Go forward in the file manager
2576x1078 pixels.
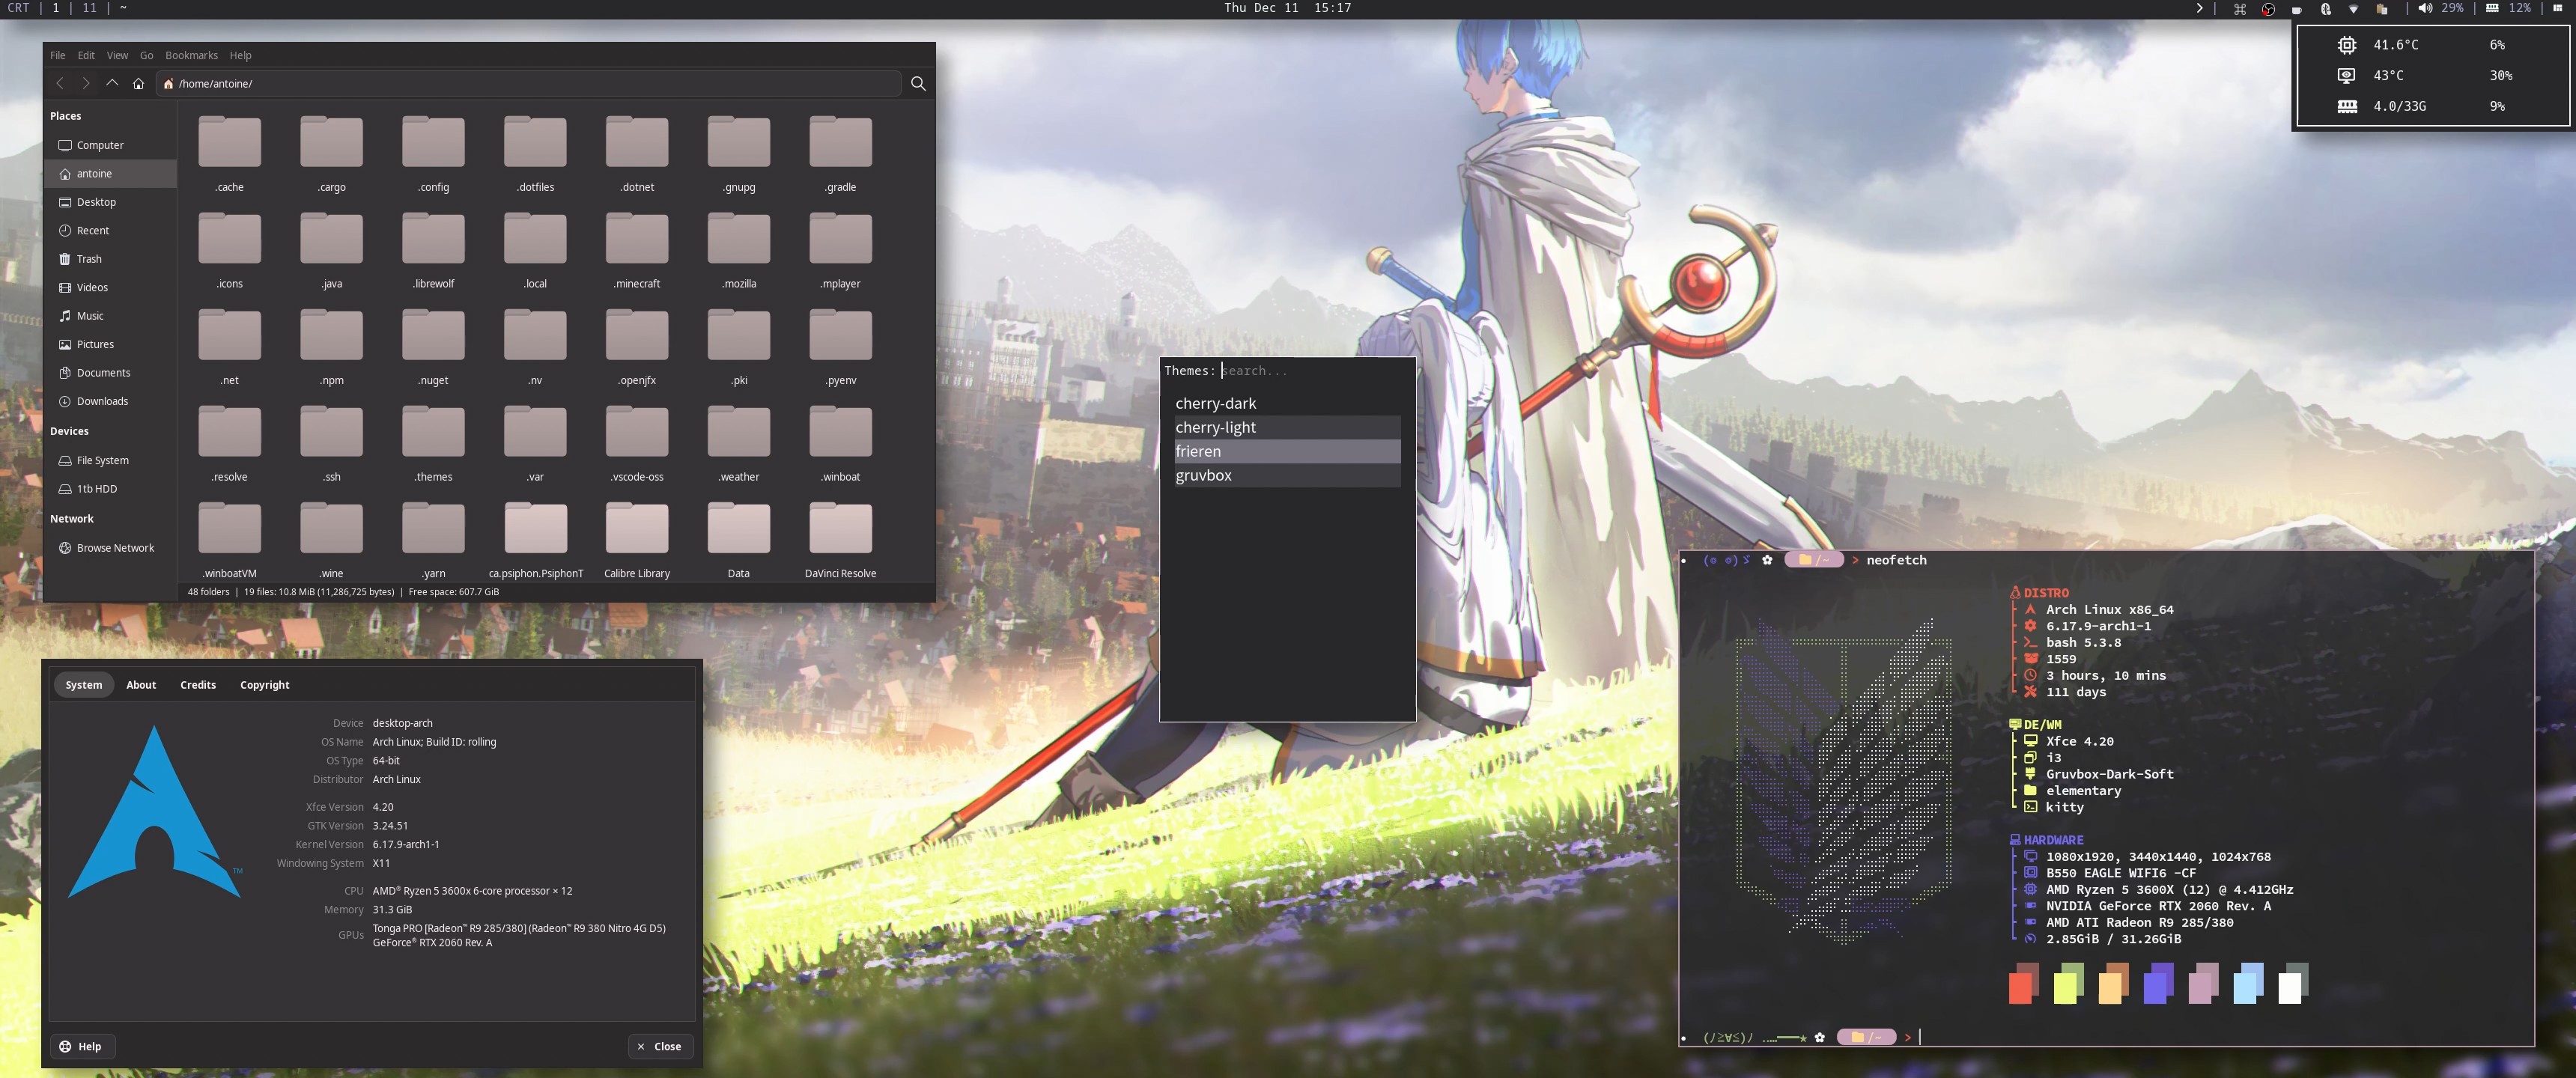pyautogui.click(x=86, y=84)
